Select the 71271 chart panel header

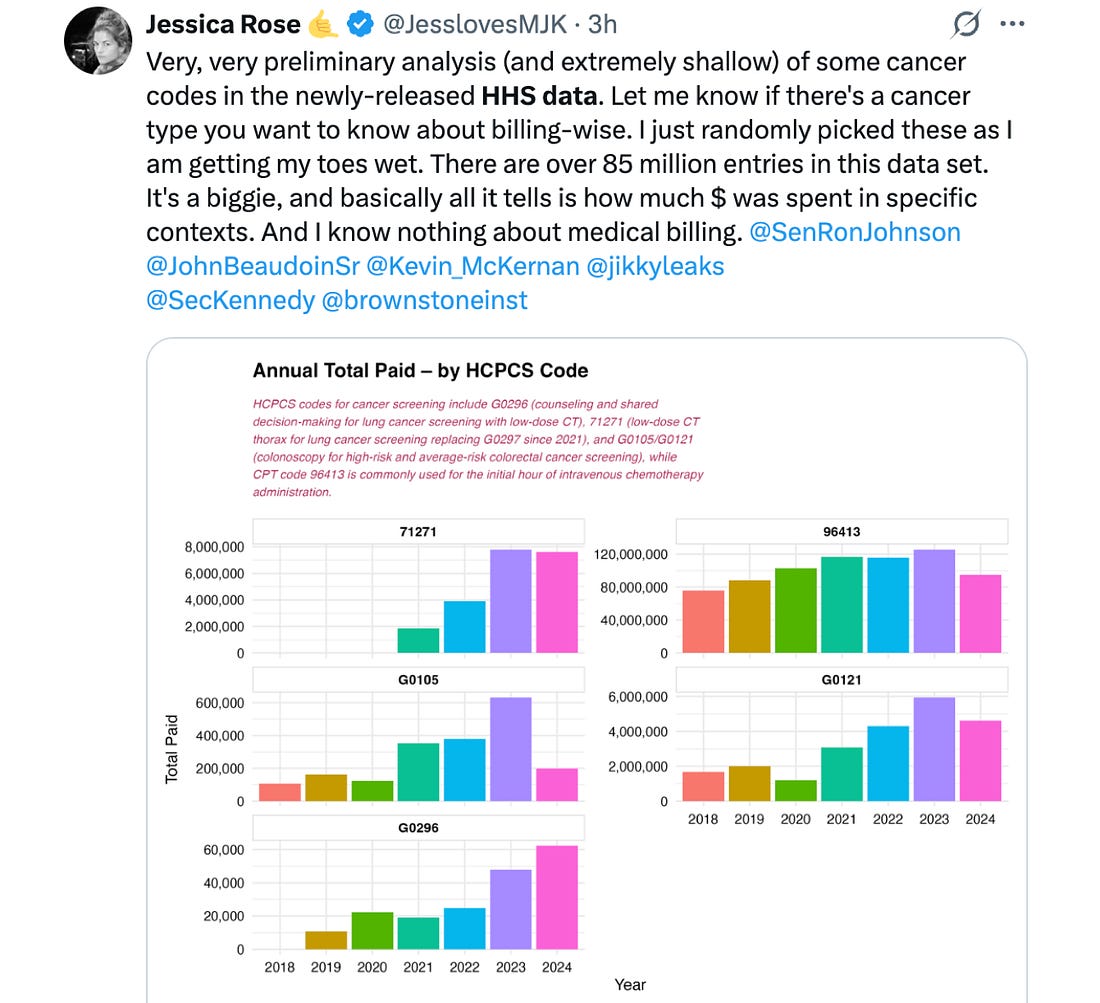tap(417, 532)
